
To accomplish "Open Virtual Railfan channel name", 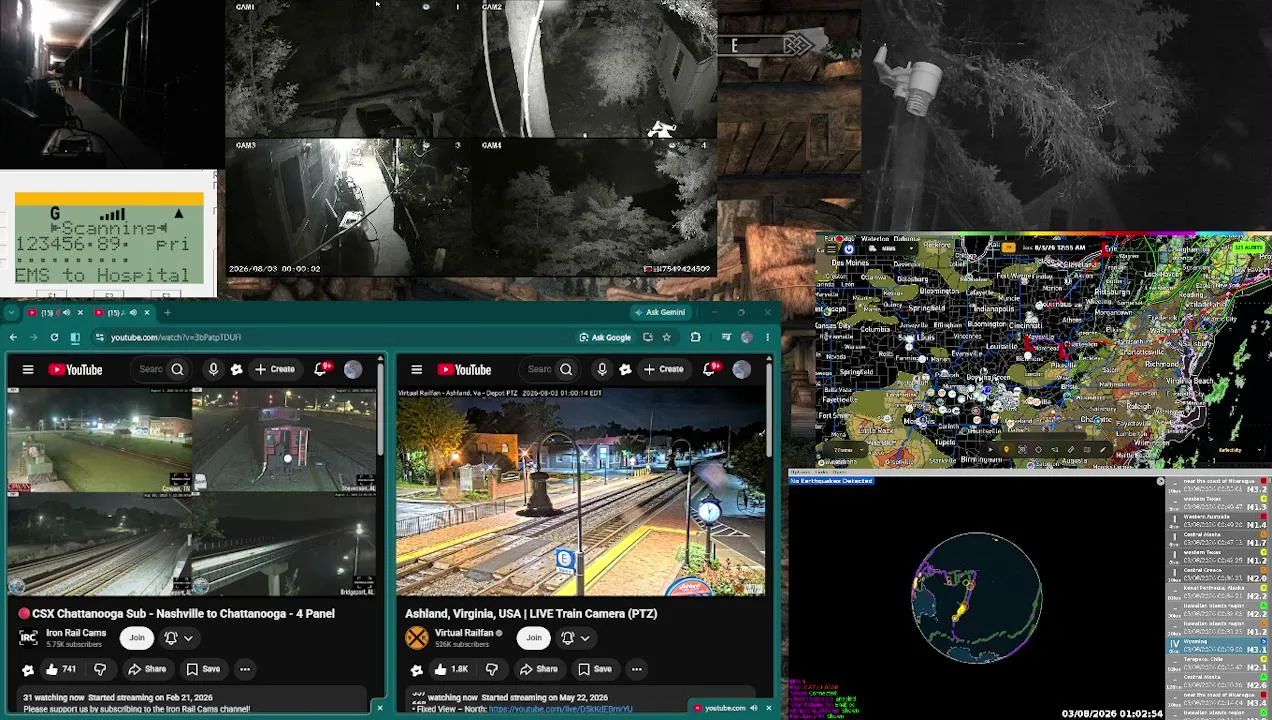I will [465, 633].
